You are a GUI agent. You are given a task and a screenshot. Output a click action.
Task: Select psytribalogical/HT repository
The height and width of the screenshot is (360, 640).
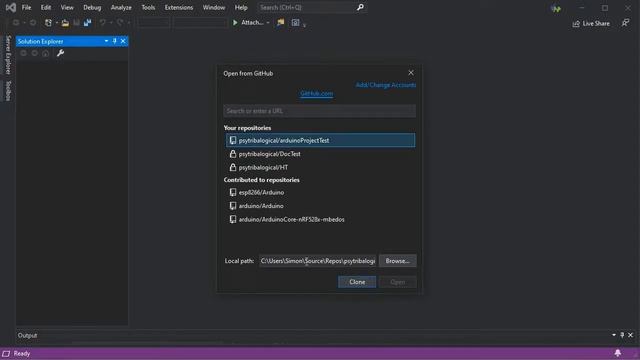coord(320,167)
